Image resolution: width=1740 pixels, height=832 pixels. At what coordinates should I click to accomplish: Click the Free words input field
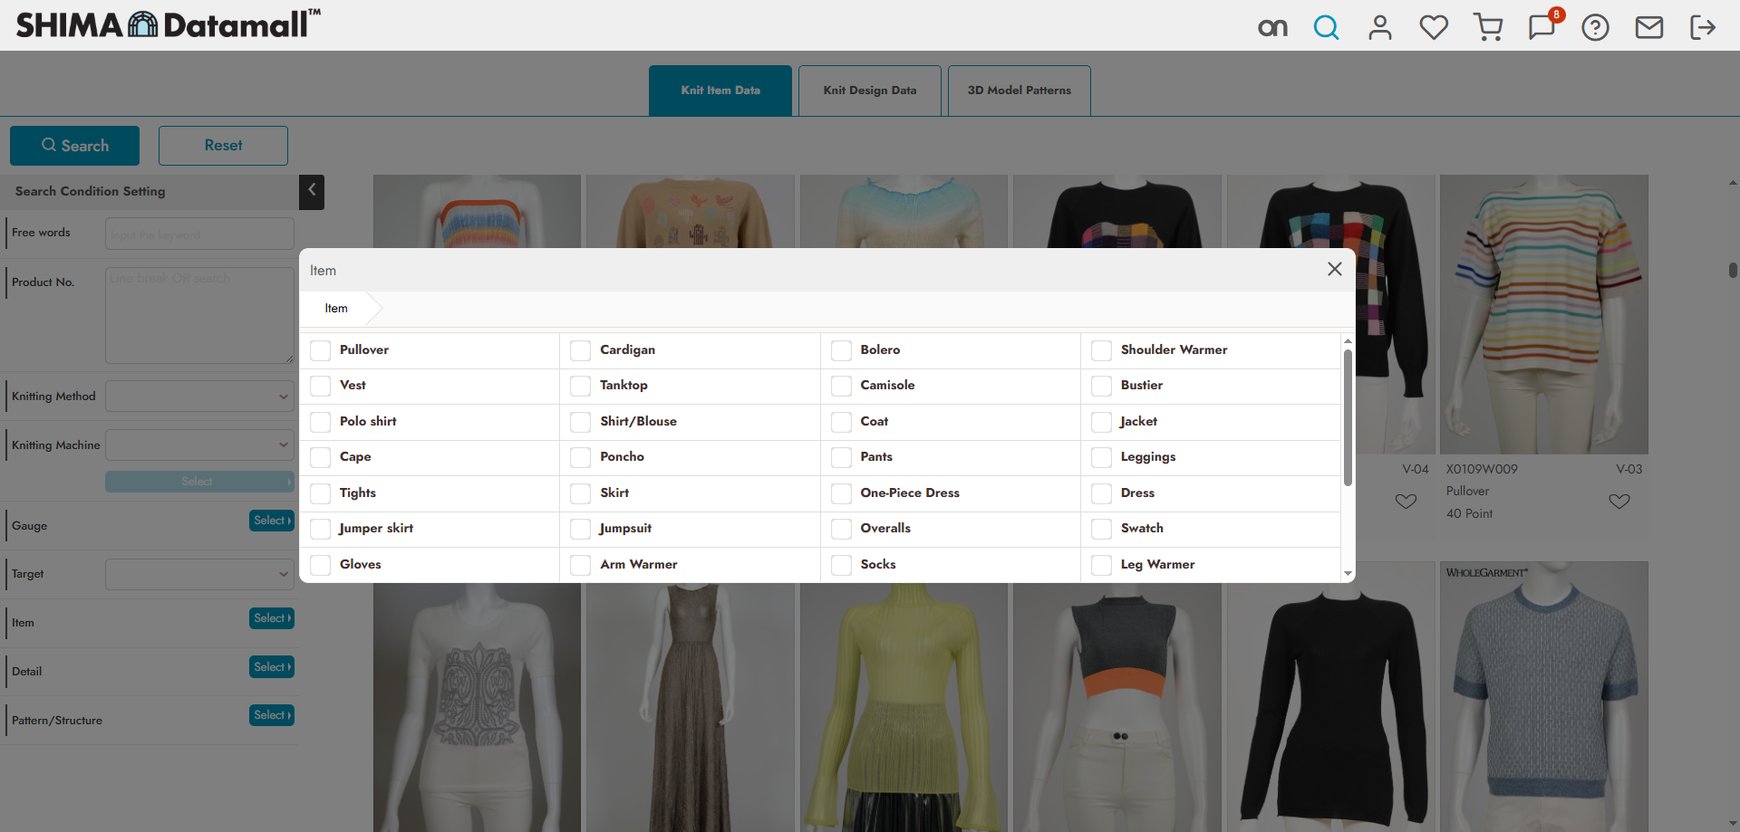pos(200,234)
